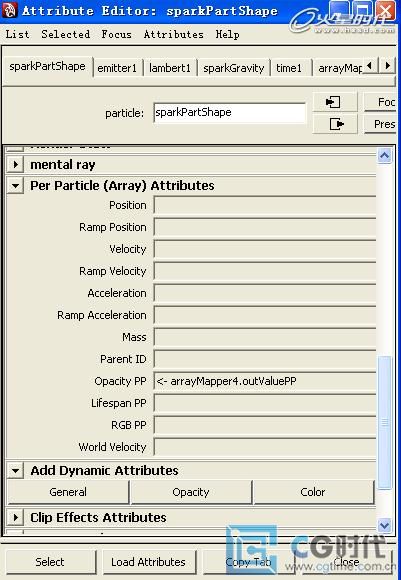This screenshot has width=401, height=580.
Task: Switch to the sparkPartShape tab
Action: coord(47,67)
